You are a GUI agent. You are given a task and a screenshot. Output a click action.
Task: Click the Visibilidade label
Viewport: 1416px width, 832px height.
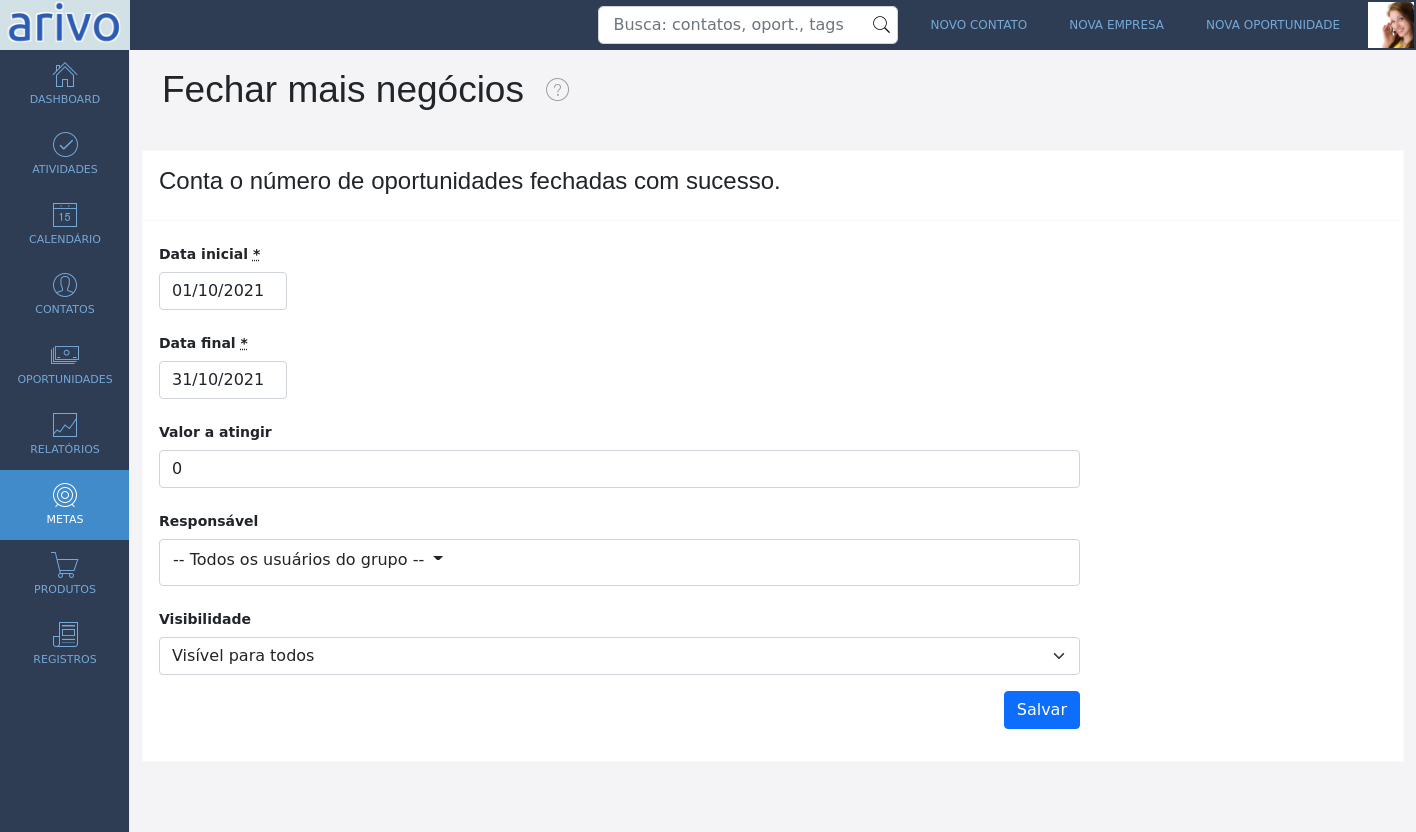click(x=205, y=619)
